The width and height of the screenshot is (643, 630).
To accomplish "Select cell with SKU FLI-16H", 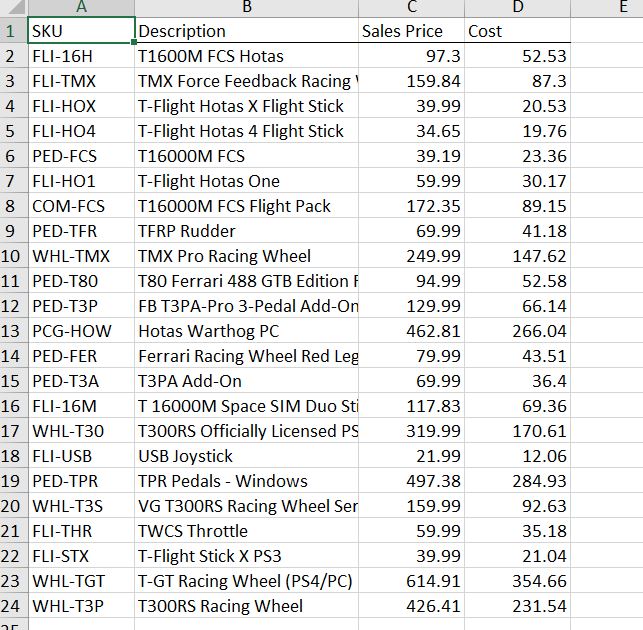I will coord(81,56).
